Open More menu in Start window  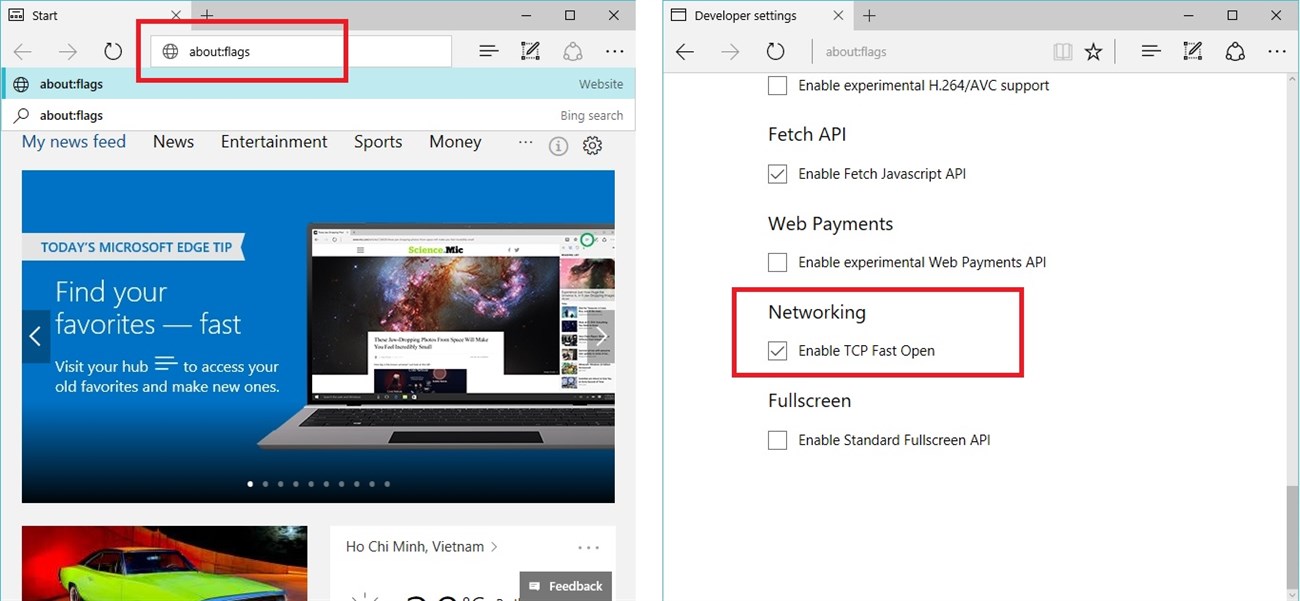click(x=614, y=51)
